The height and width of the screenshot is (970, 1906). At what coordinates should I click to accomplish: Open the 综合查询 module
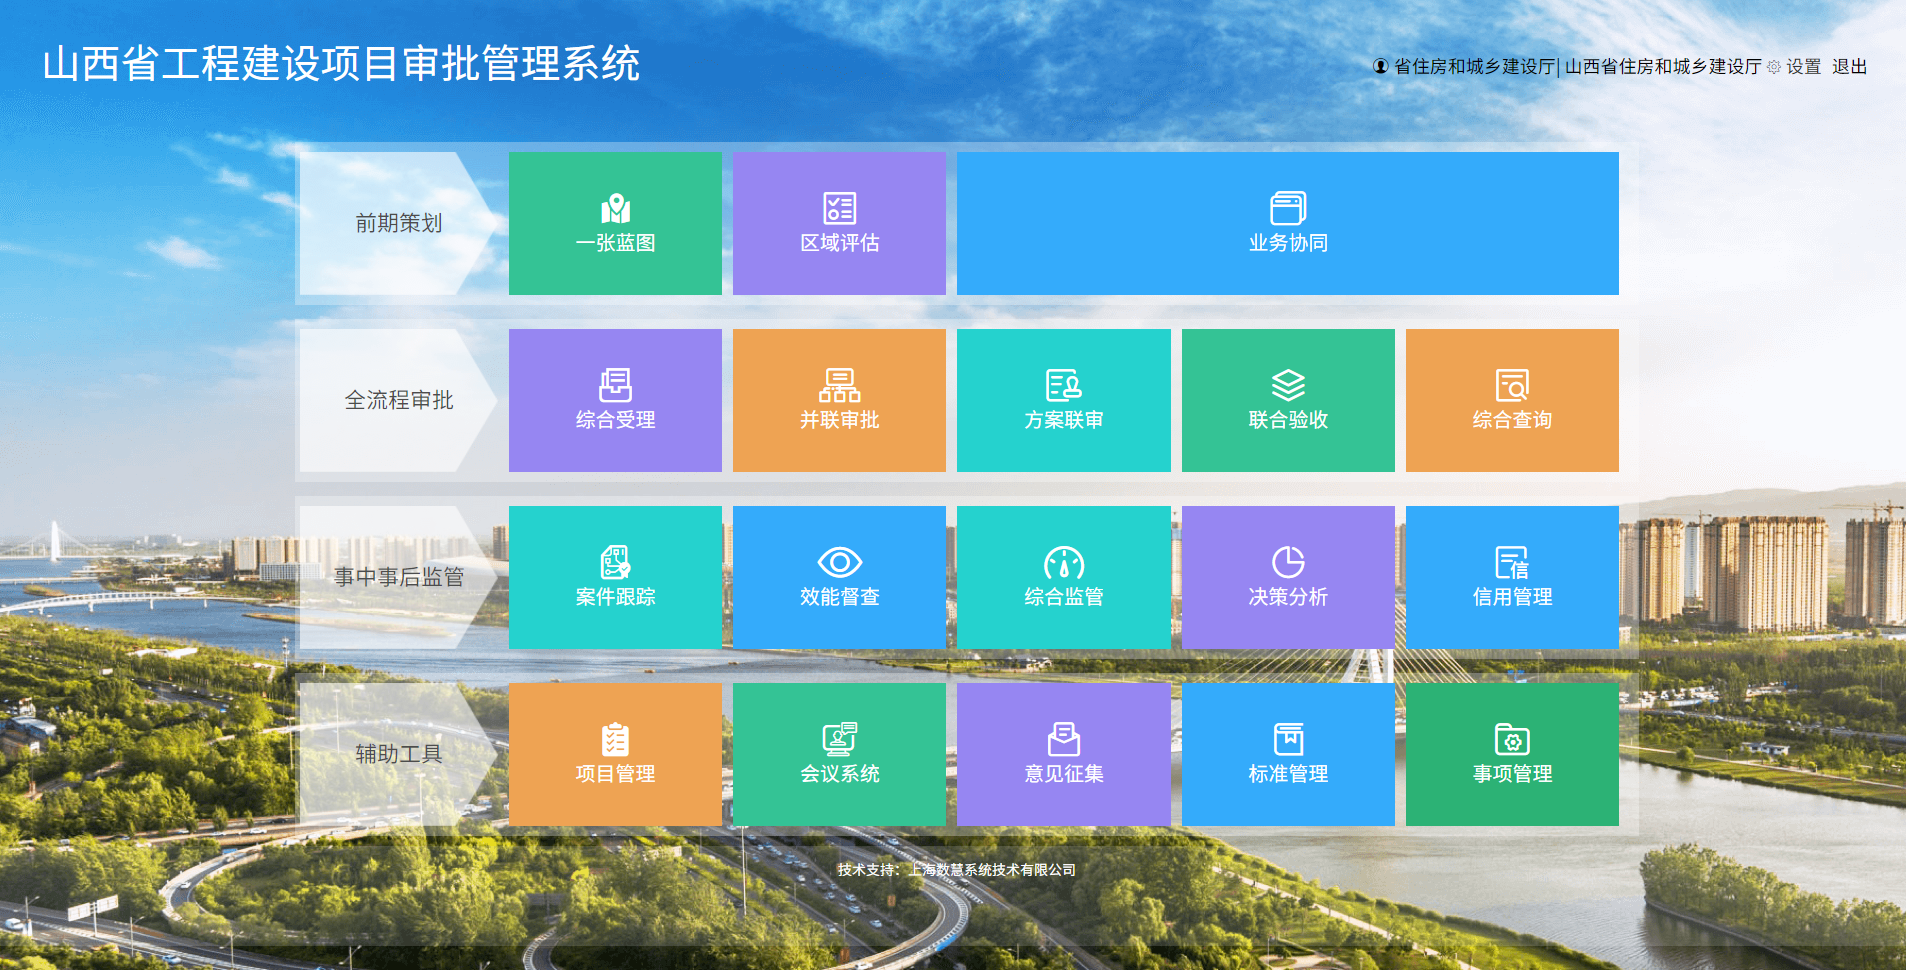pyautogui.click(x=1512, y=400)
